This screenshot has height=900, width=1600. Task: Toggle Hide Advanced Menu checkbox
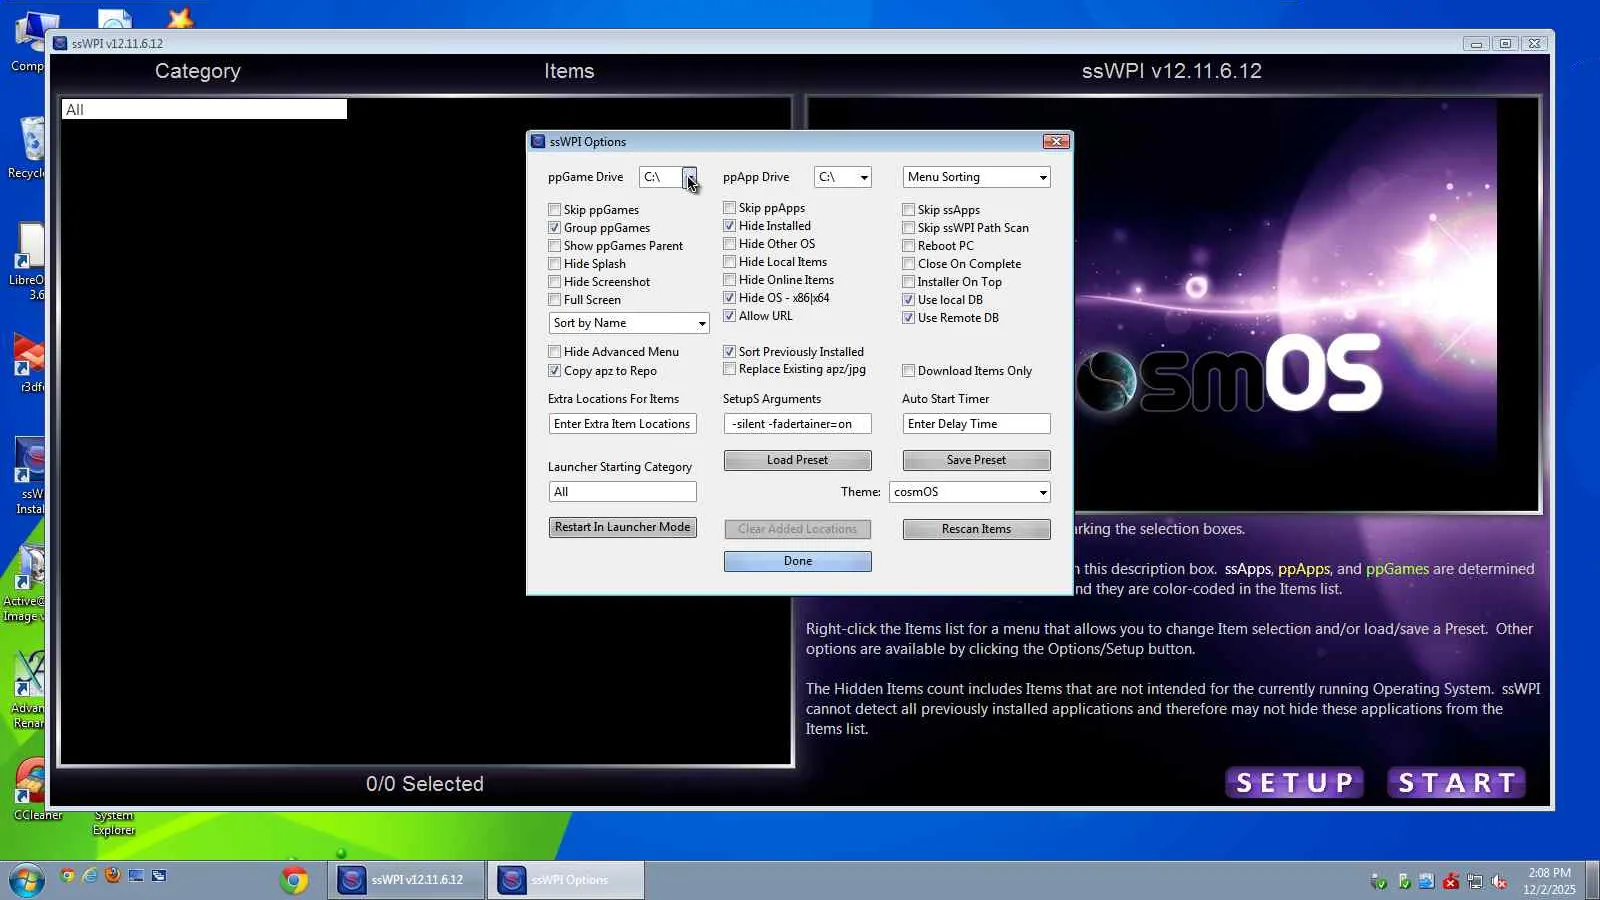point(554,352)
